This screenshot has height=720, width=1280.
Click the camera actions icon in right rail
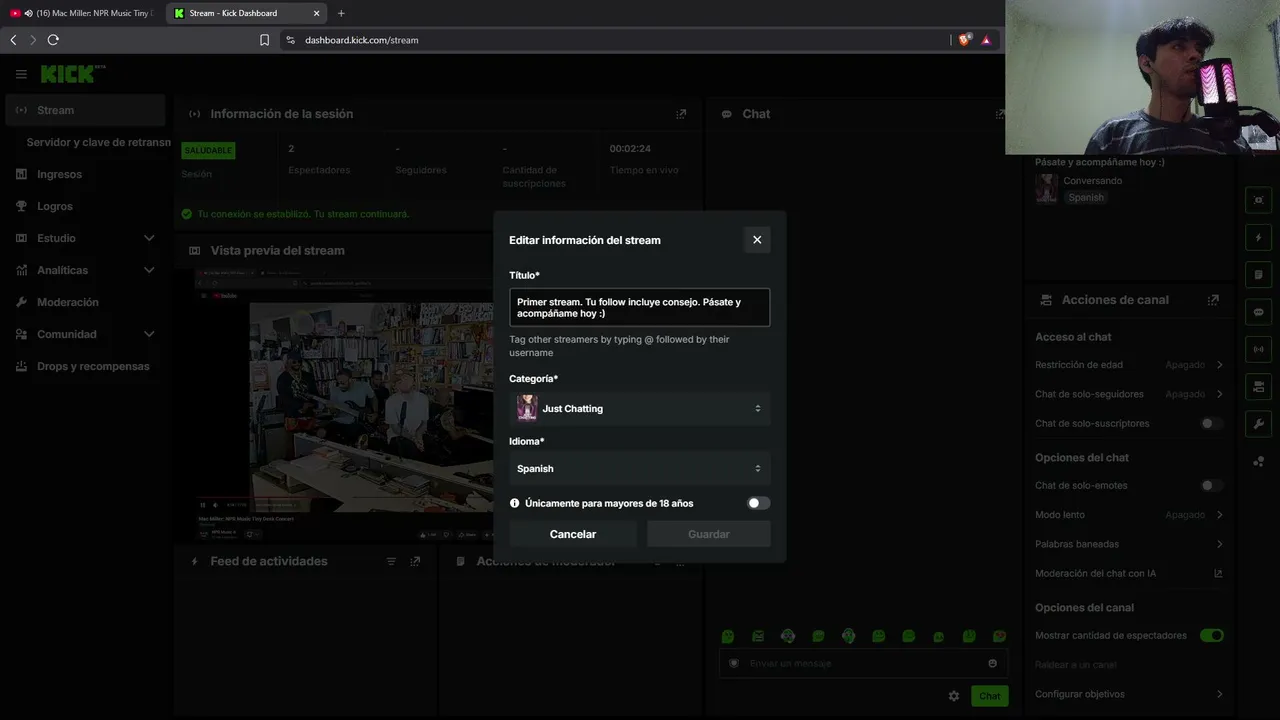tap(1259, 386)
